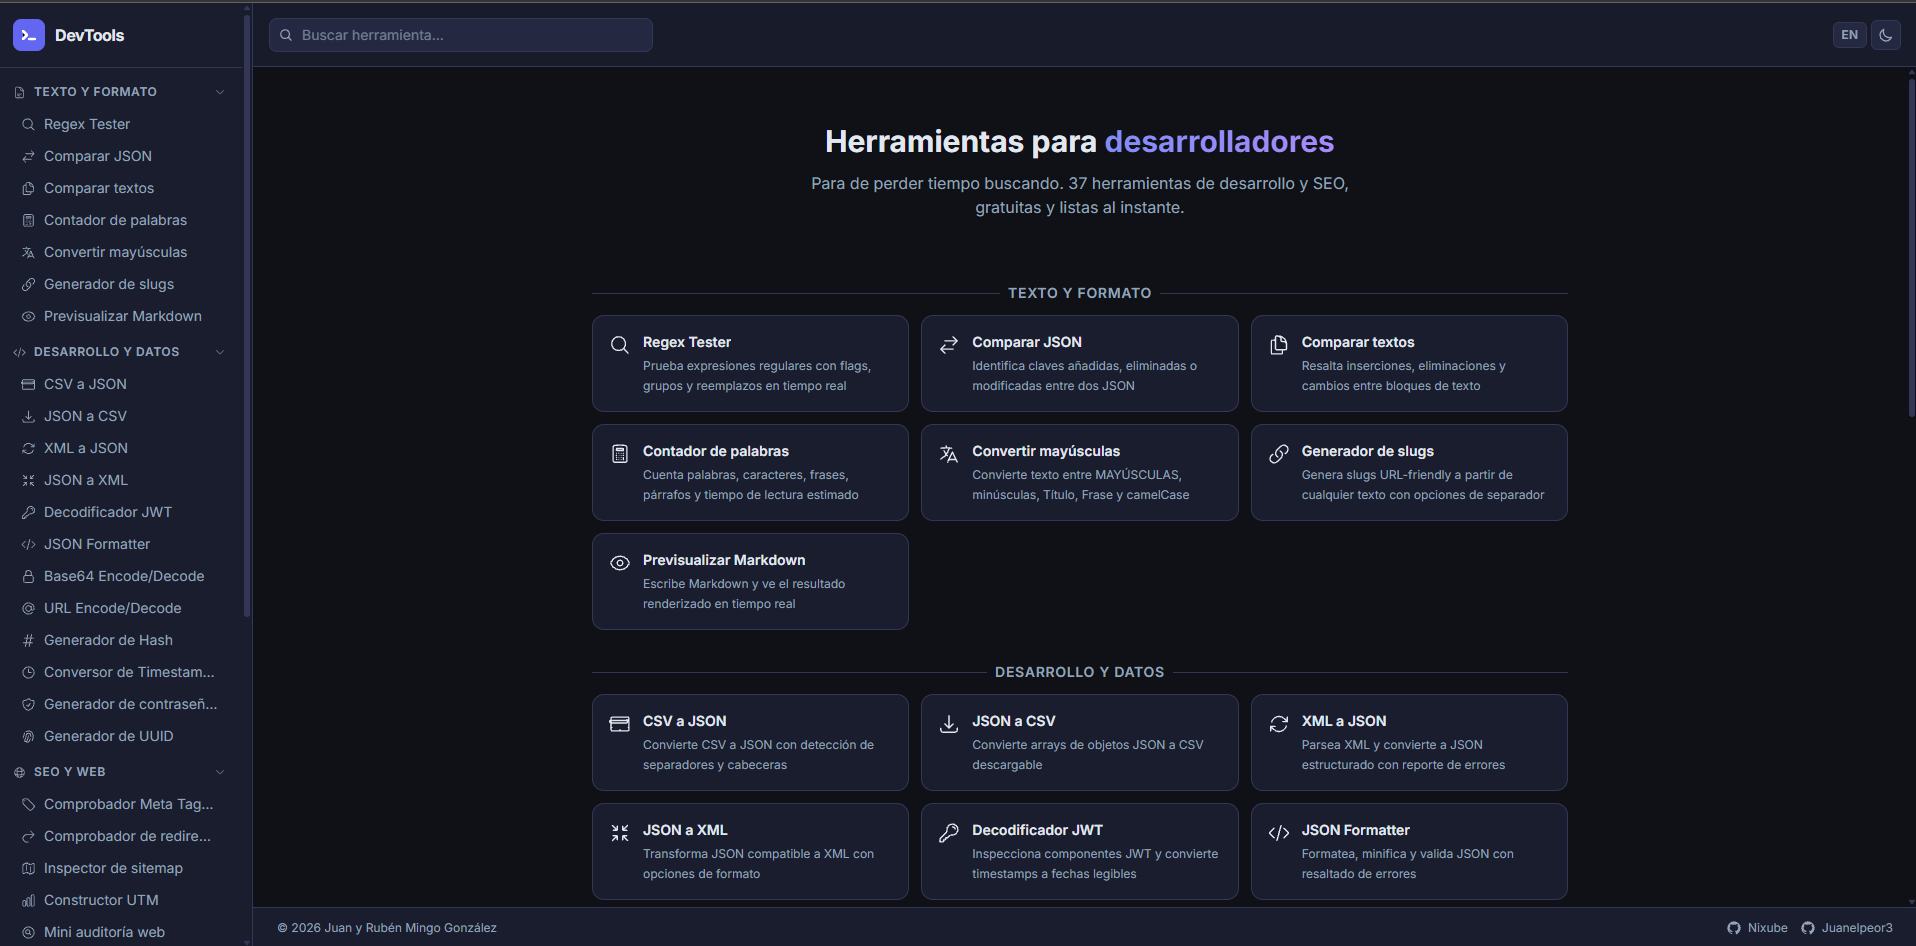1916x946 pixels.
Task: Click the TEXTO Y FORMATO document icon
Action: (19, 92)
